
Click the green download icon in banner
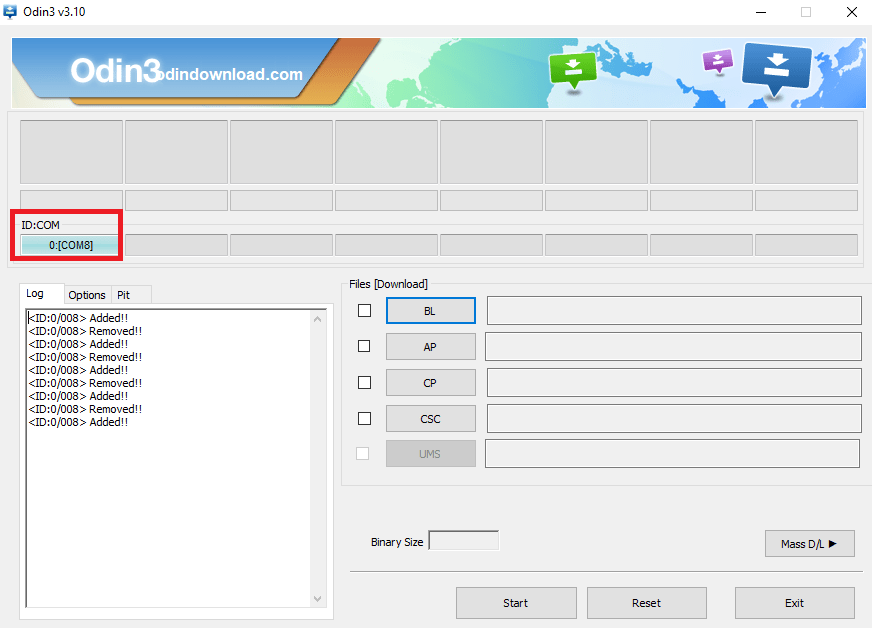pos(572,71)
